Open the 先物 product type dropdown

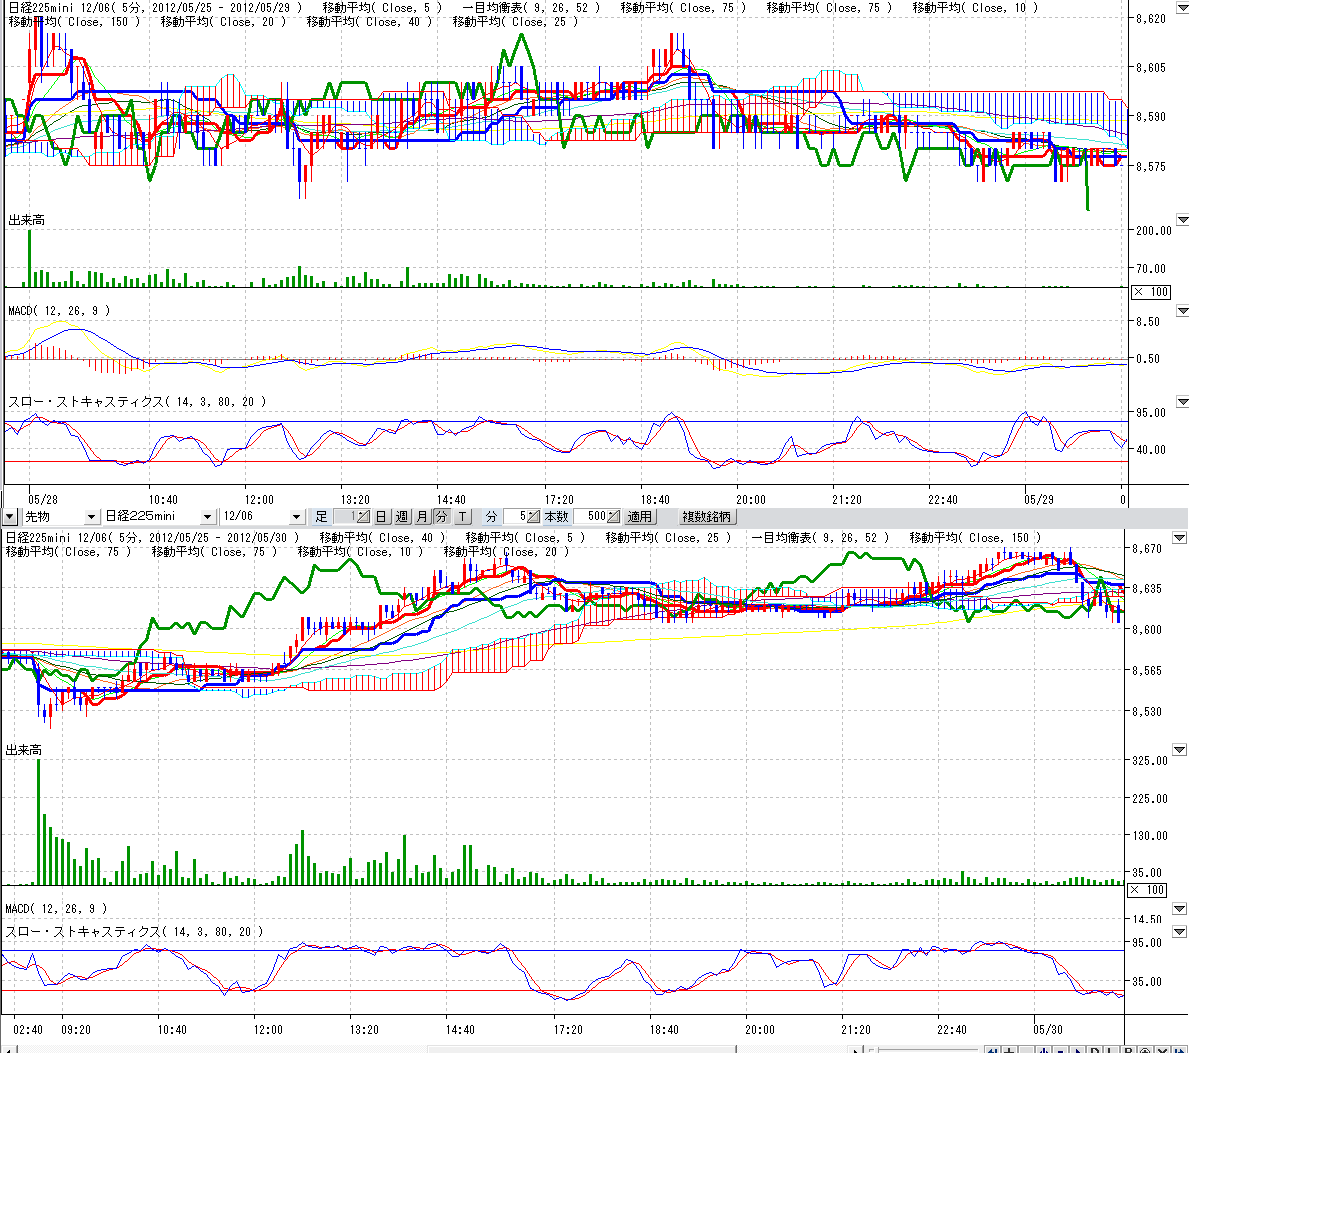tap(91, 517)
